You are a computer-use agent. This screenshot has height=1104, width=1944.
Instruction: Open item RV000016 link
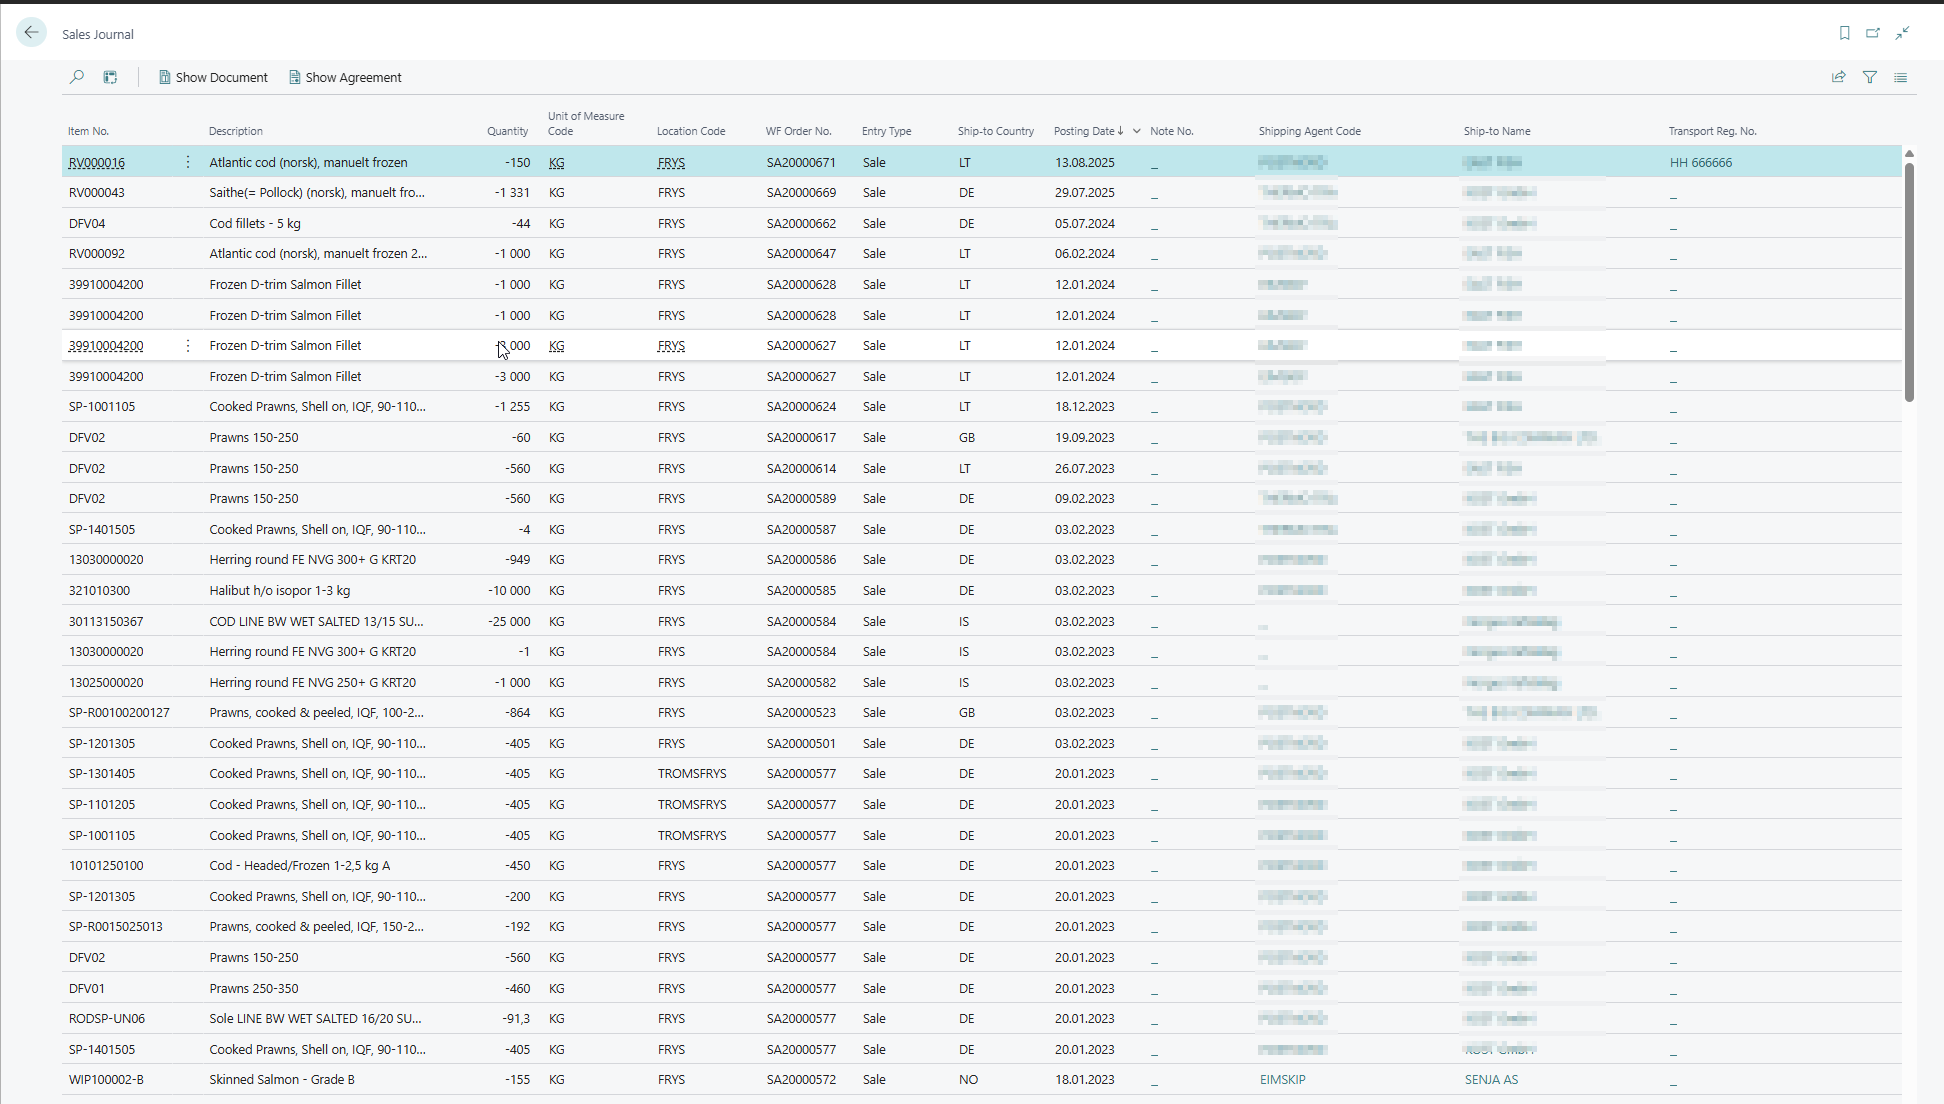point(97,163)
